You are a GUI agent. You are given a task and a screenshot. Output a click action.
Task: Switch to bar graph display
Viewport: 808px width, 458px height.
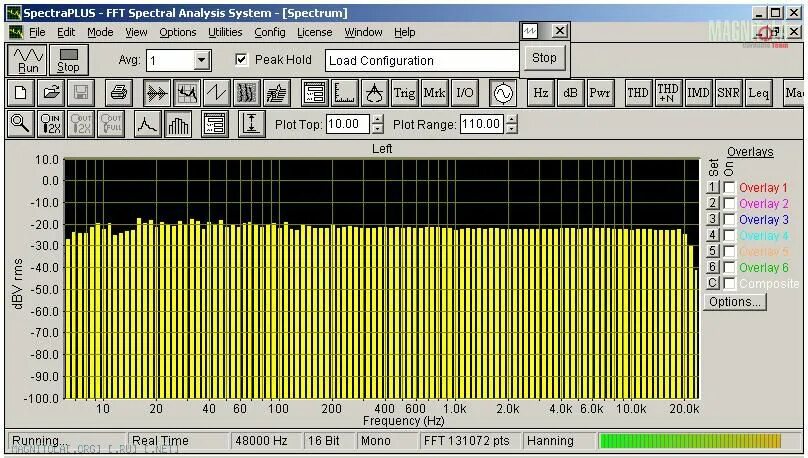(178, 124)
